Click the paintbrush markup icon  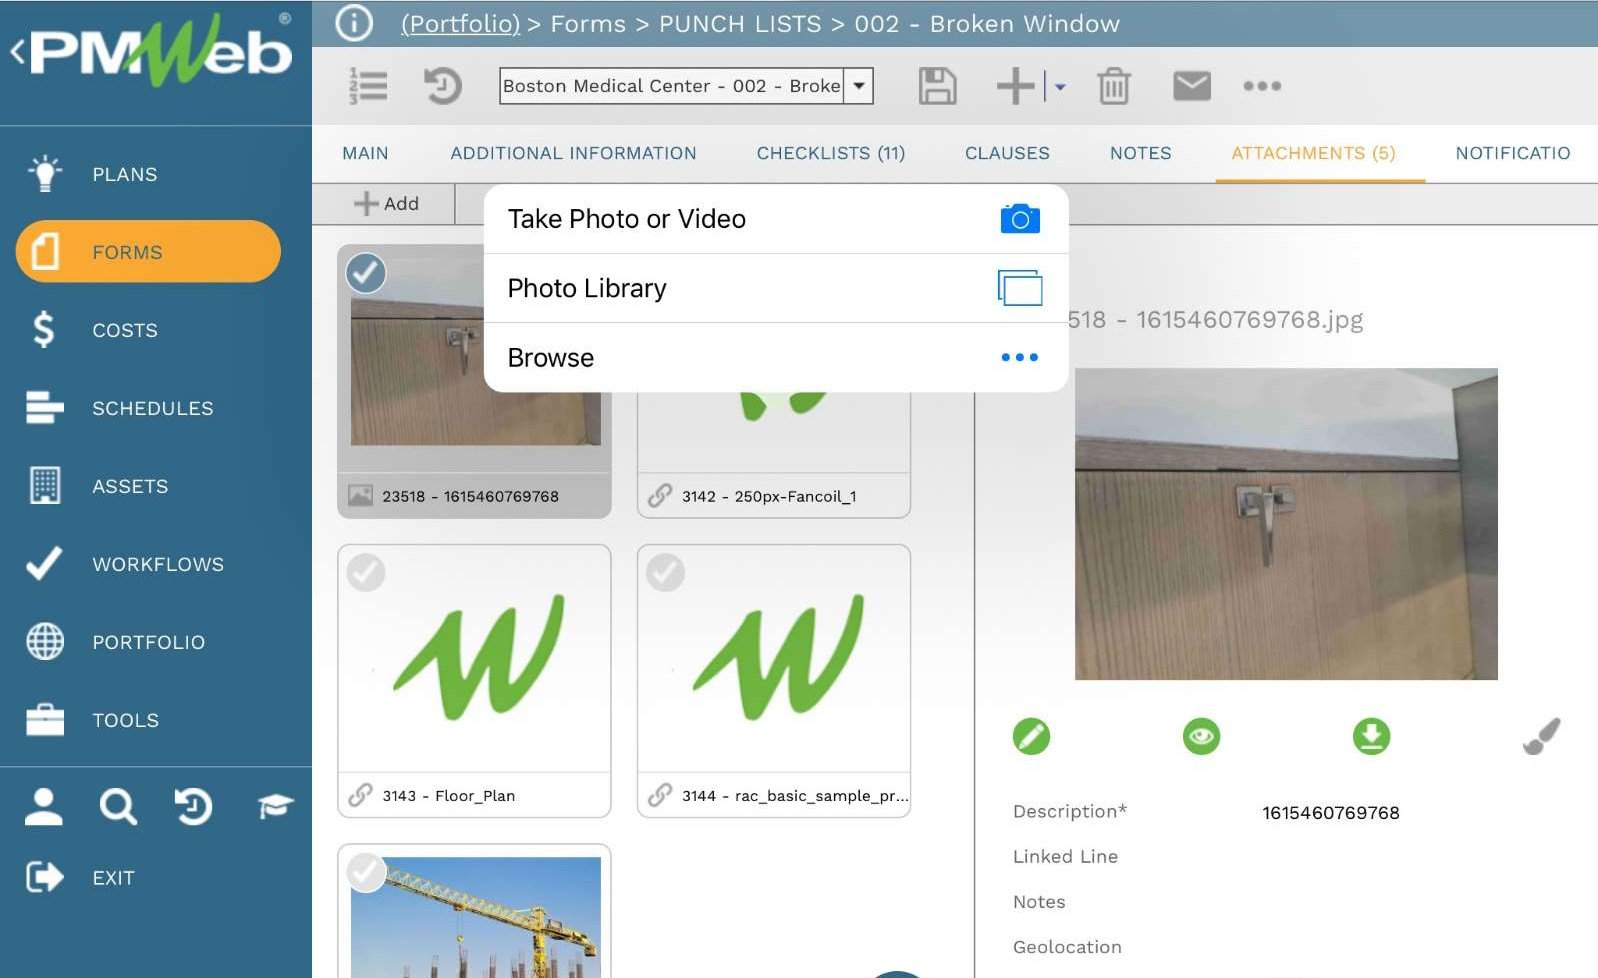(x=1541, y=737)
